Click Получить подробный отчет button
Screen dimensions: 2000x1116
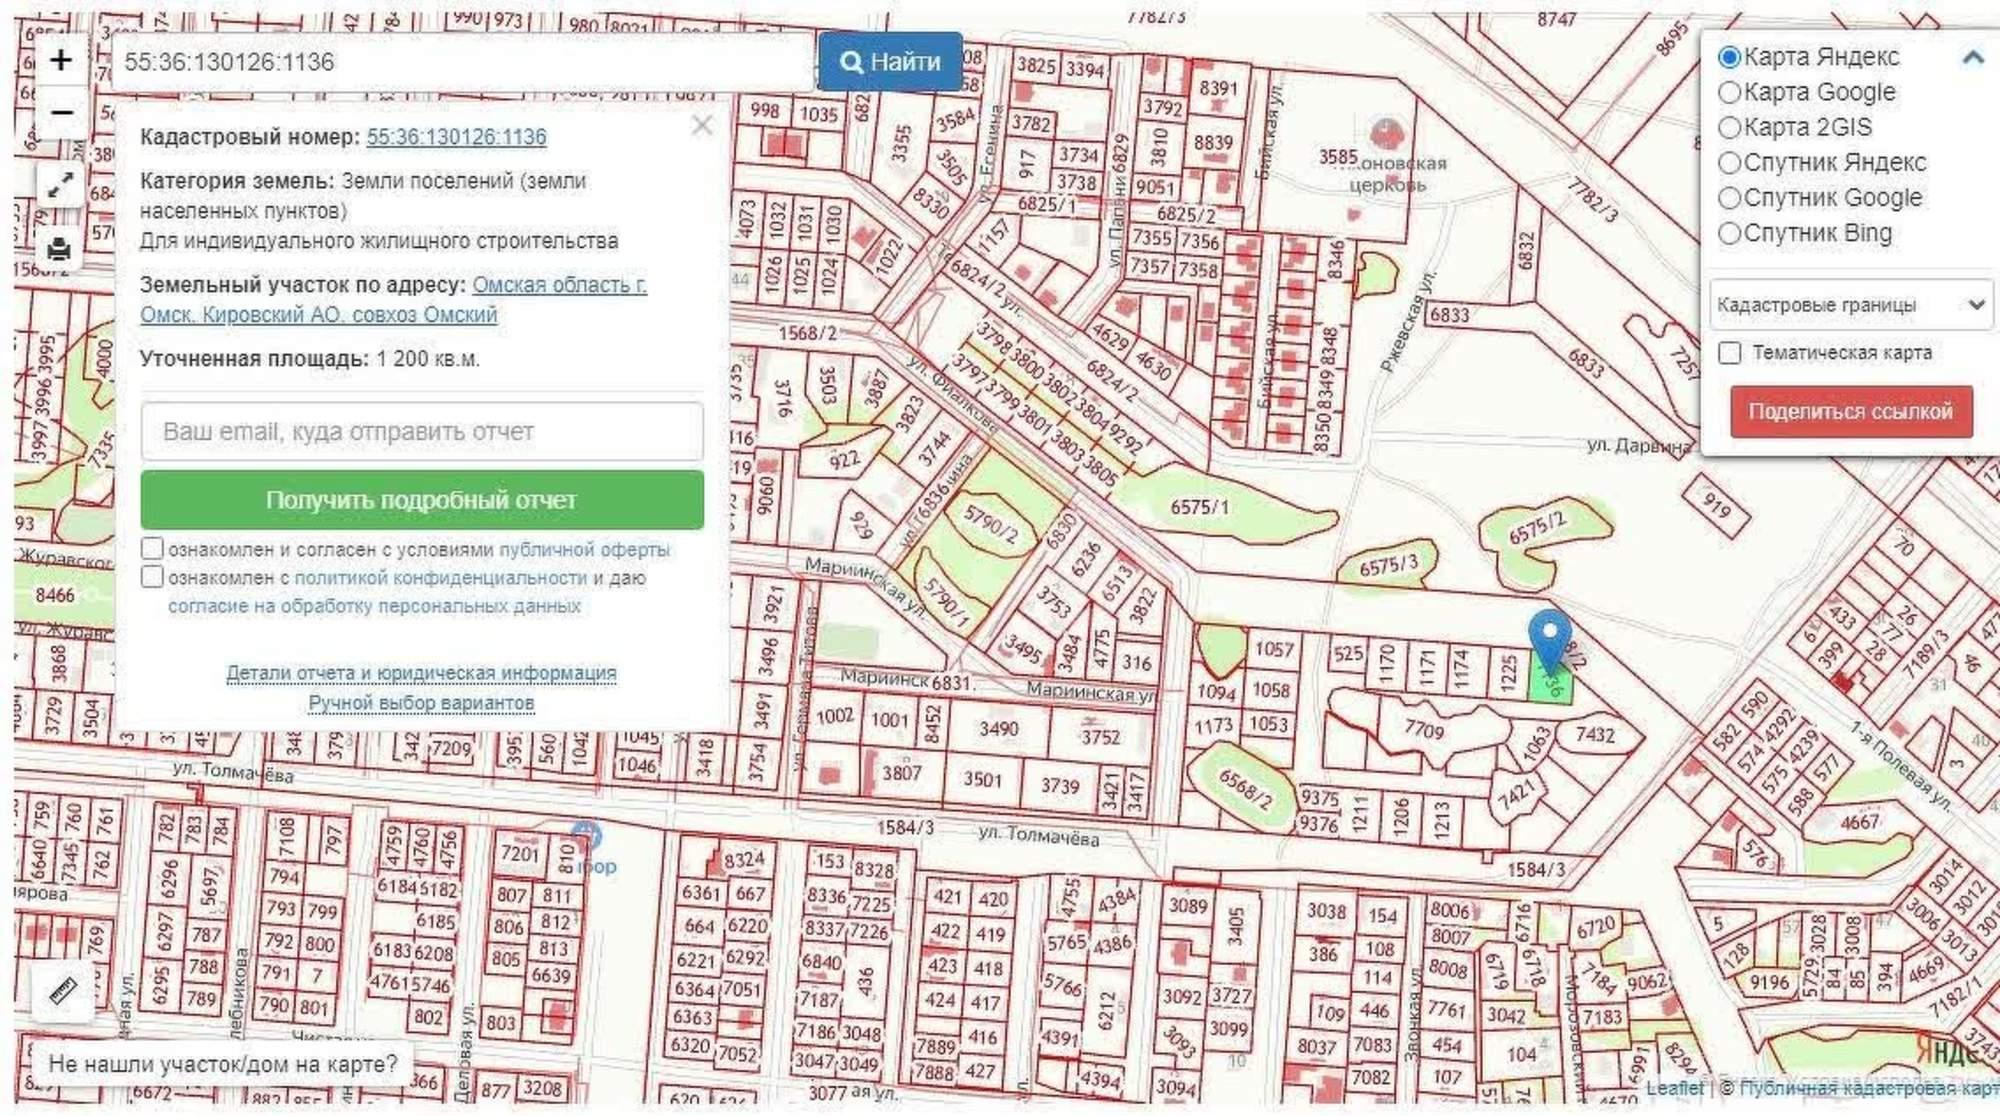(422, 500)
